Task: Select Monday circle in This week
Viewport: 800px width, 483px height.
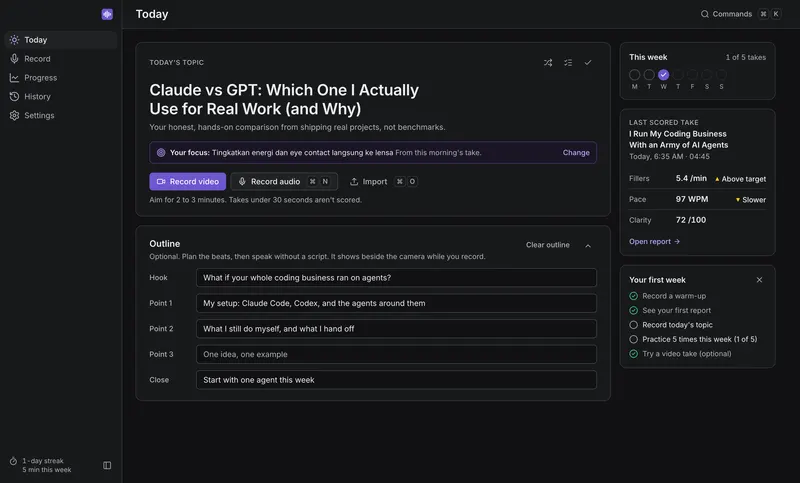Action: click(634, 75)
